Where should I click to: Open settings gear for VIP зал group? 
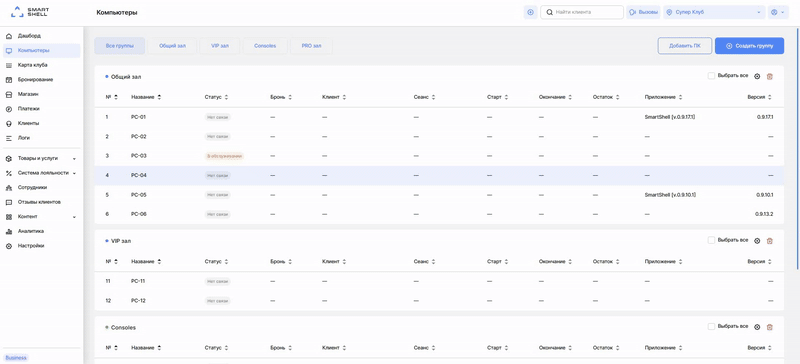click(757, 241)
